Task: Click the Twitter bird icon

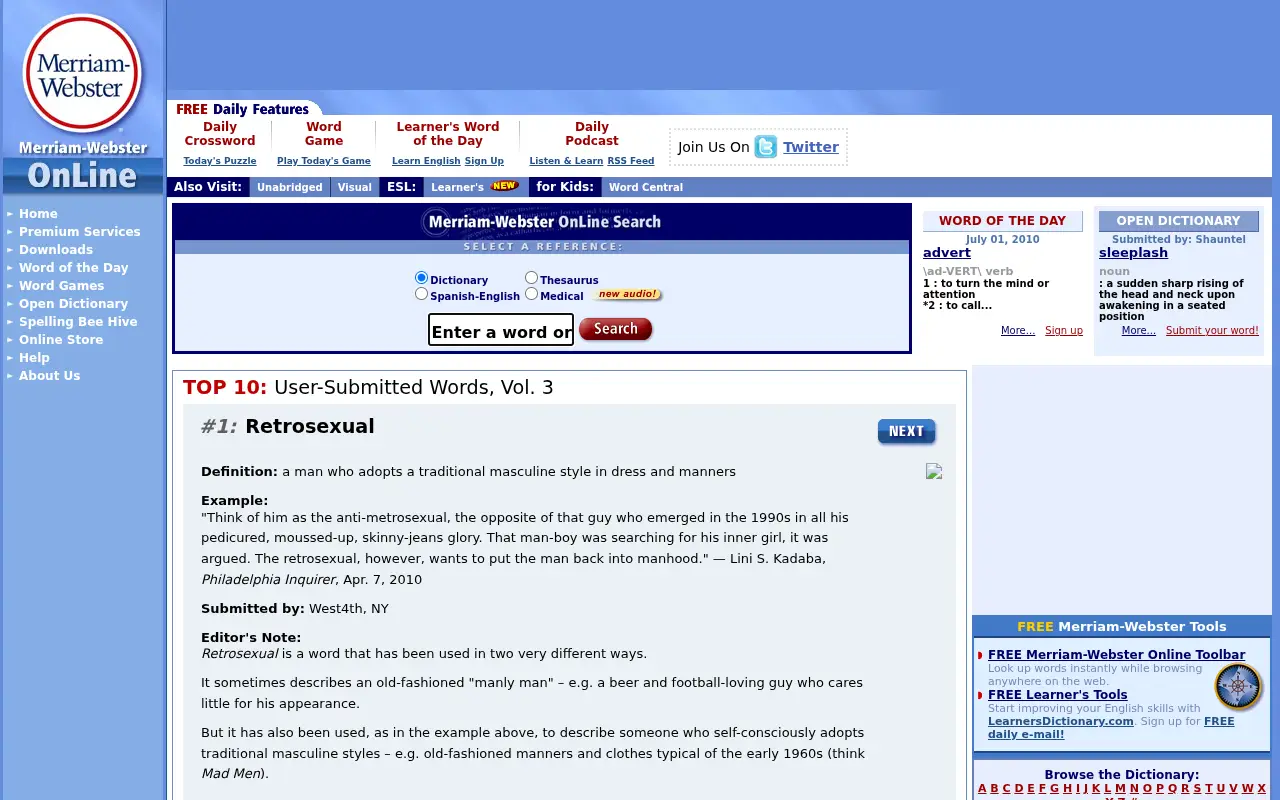Action: [766, 147]
